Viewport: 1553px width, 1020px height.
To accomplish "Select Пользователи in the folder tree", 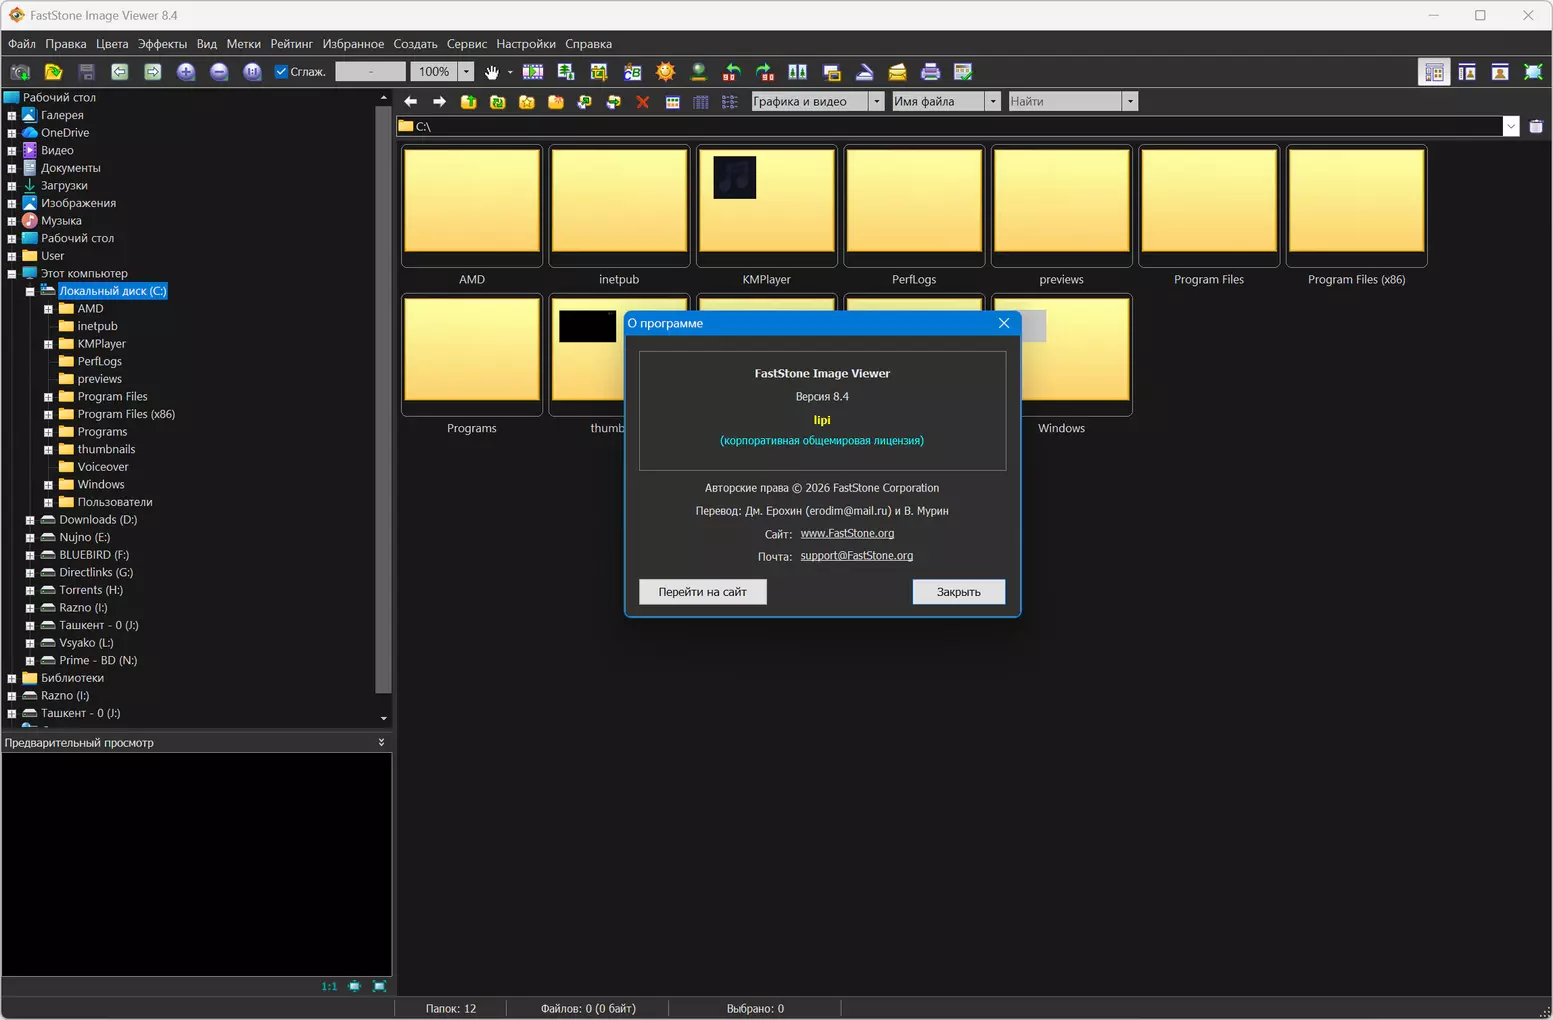I will (x=115, y=502).
